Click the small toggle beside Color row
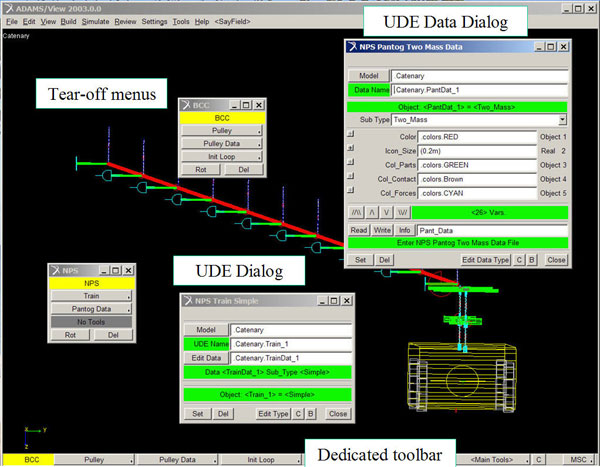Viewport: 600px width, 467px height. [351, 134]
